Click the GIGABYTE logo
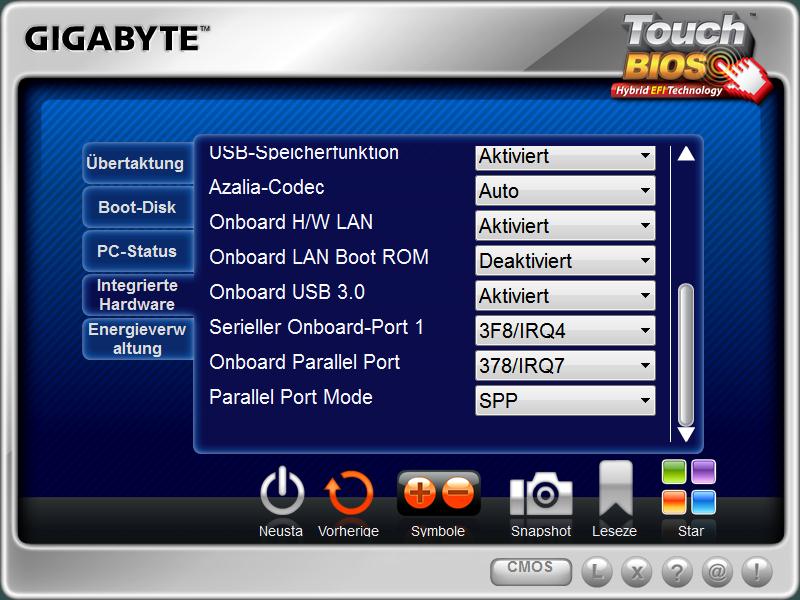 pos(117,39)
